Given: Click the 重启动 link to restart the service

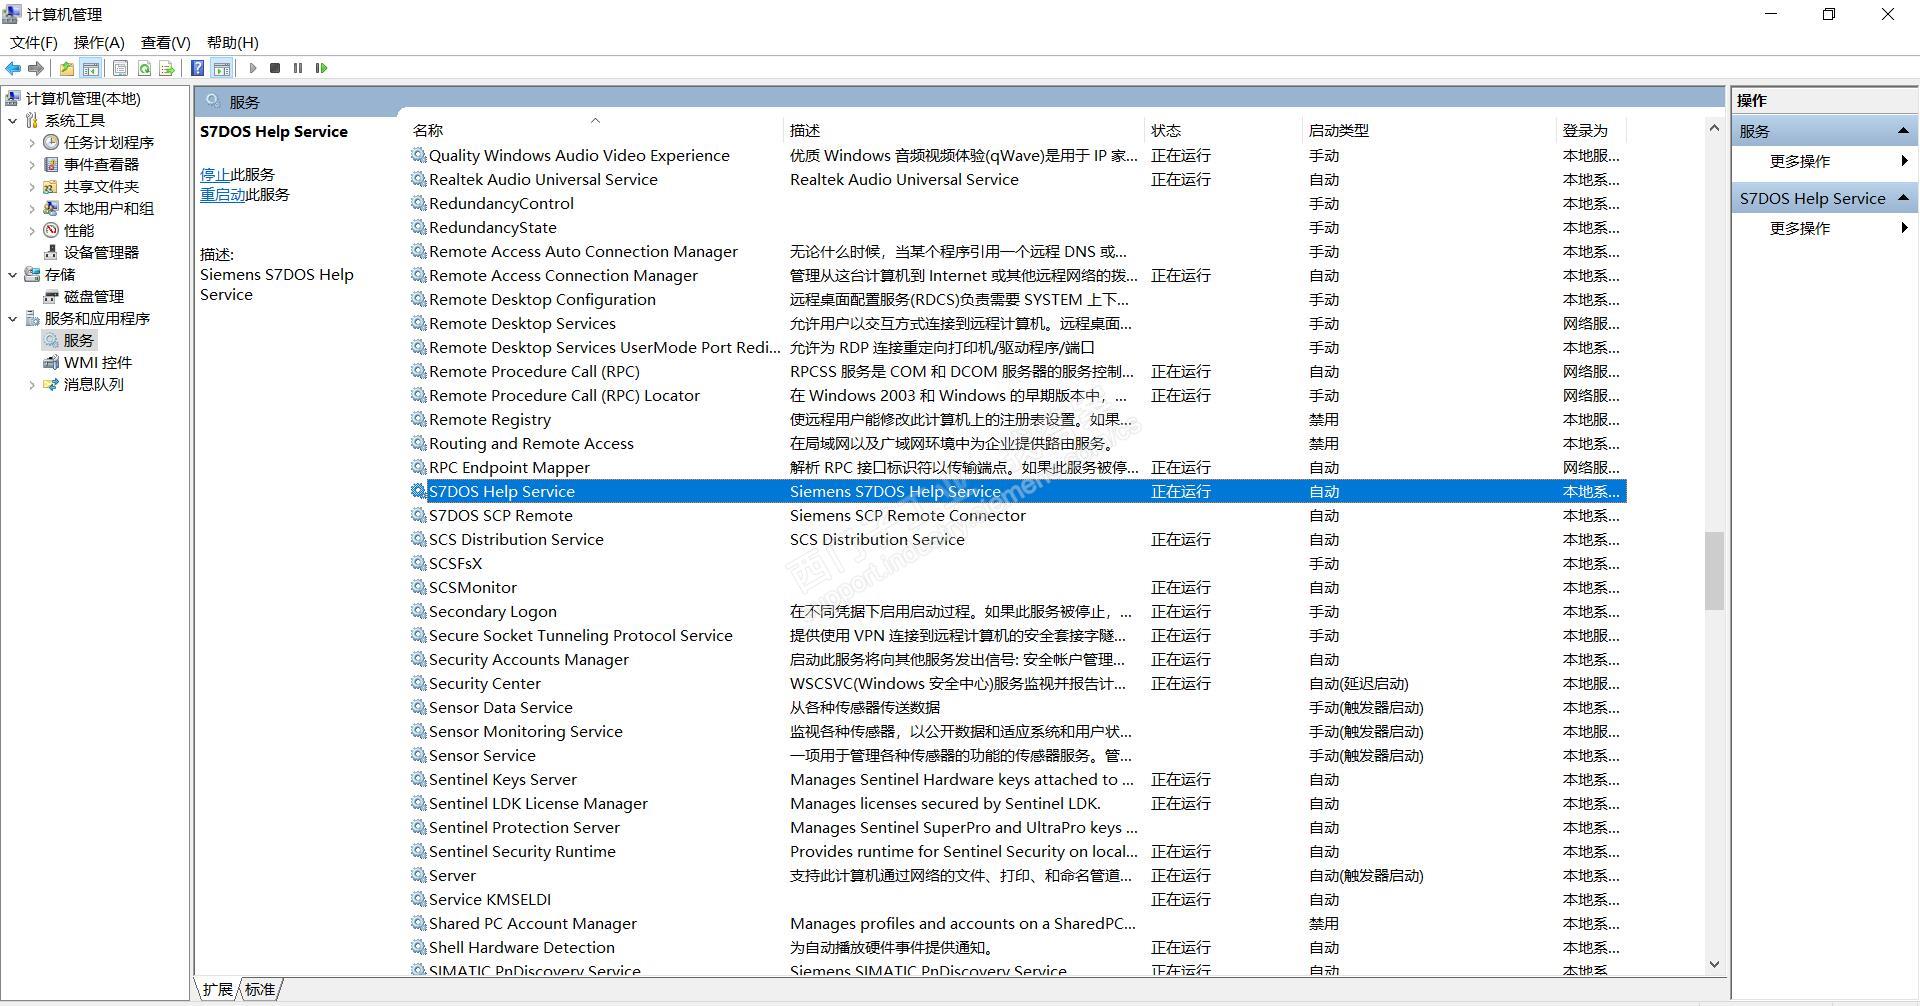Looking at the screenshot, I should click(223, 194).
